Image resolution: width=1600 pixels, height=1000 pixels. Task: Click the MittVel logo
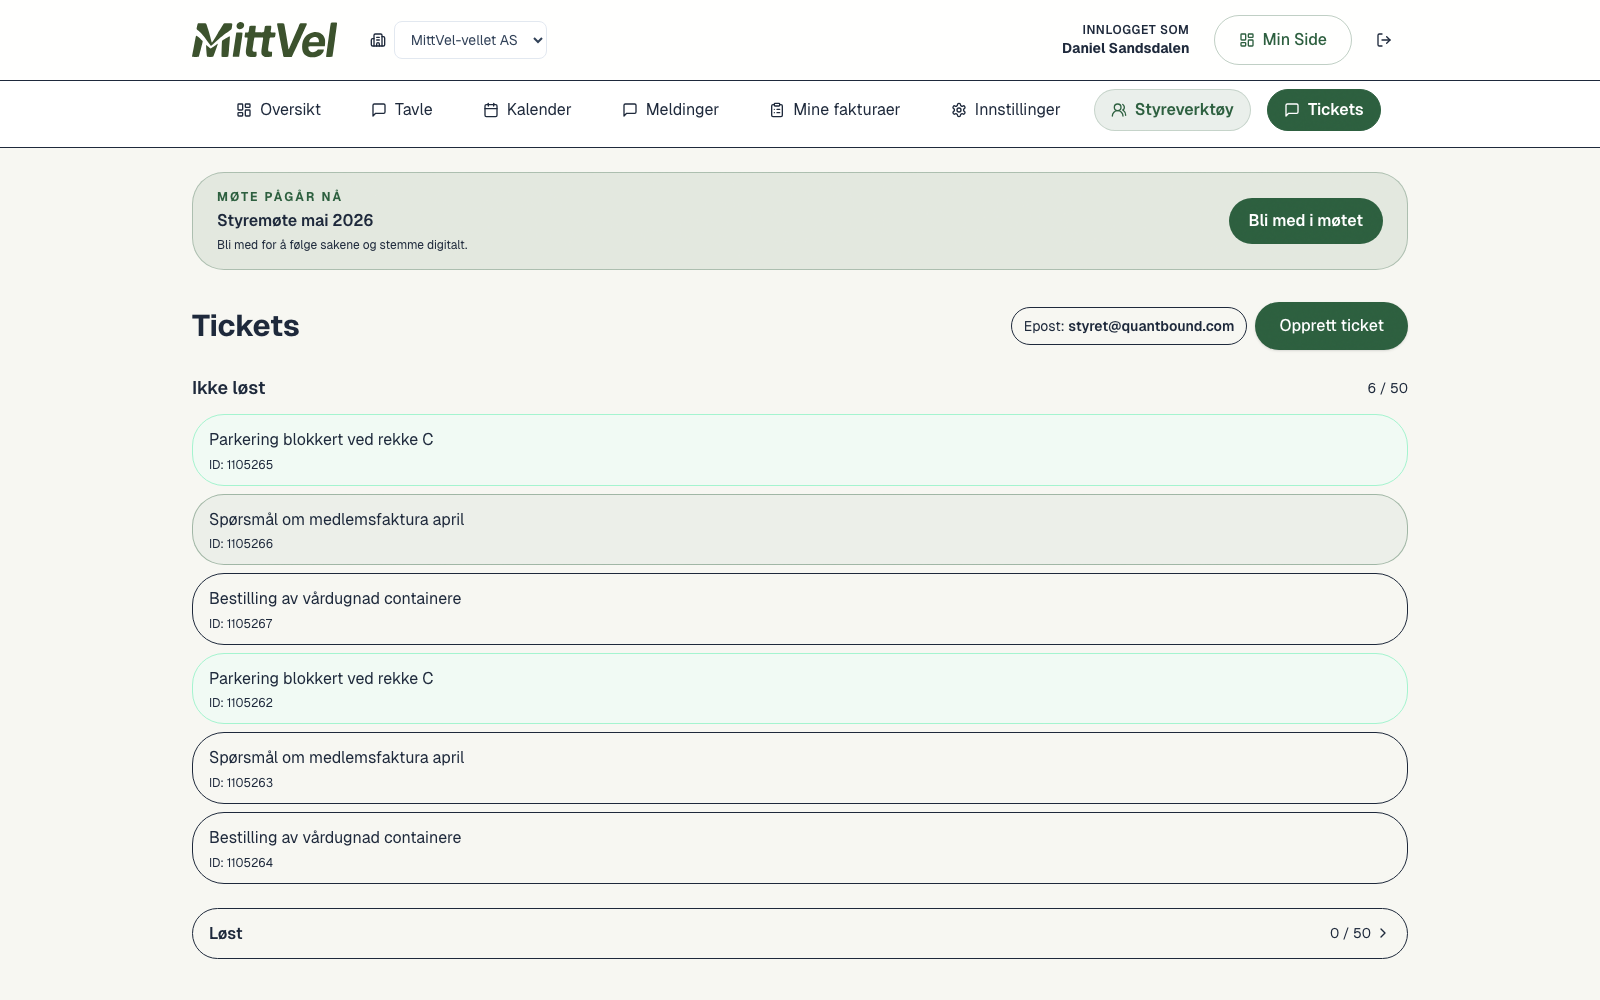[x=264, y=40]
